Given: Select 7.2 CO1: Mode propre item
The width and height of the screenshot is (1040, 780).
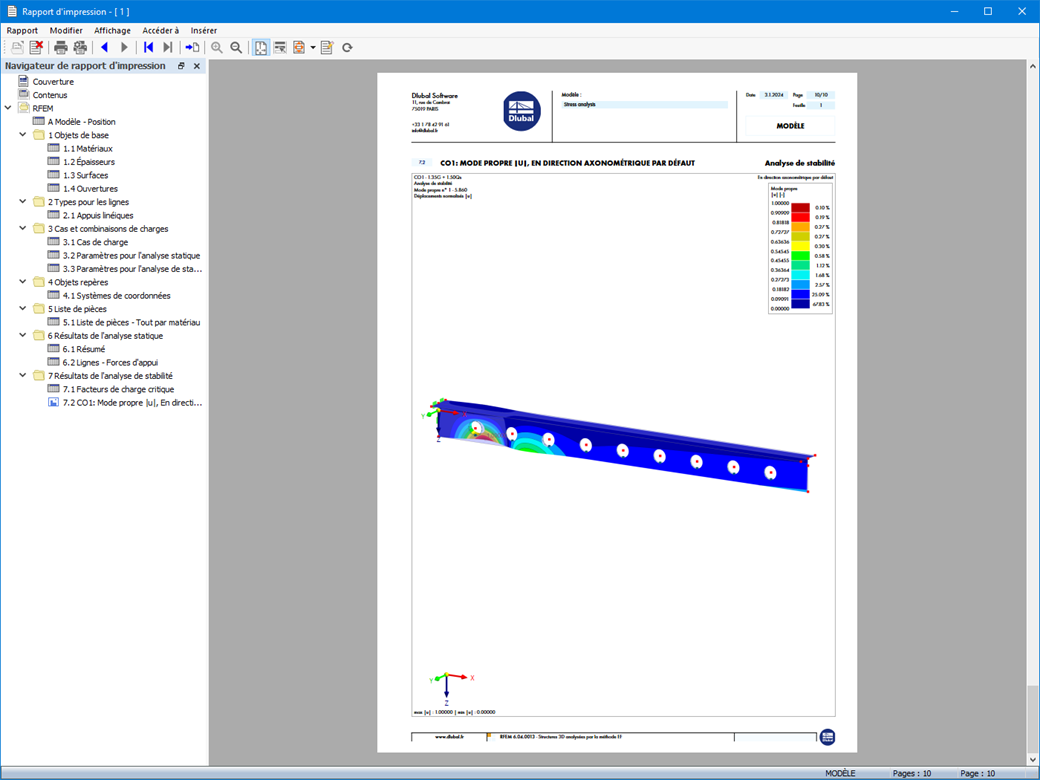Looking at the screenshot, I should pyautogui.click(x=132, y=402).
